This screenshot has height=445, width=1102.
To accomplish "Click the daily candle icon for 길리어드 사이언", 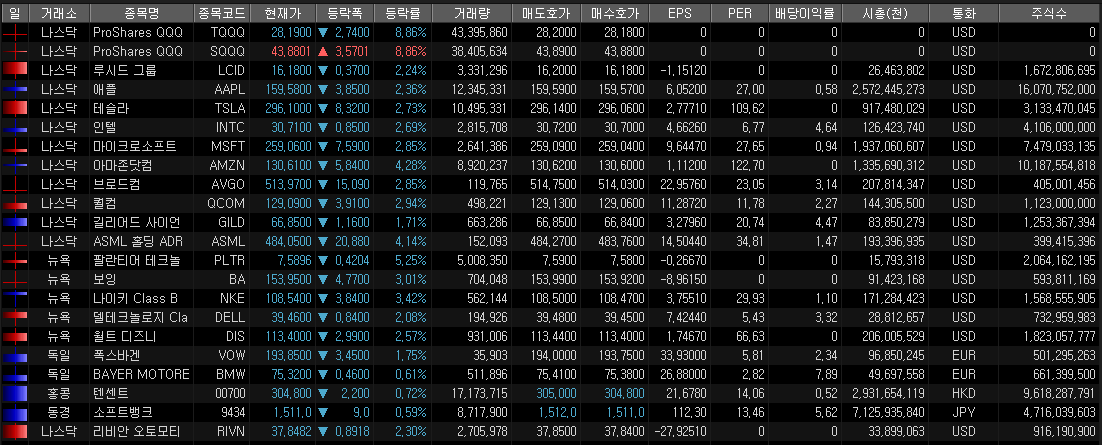I will coord(14,222).
